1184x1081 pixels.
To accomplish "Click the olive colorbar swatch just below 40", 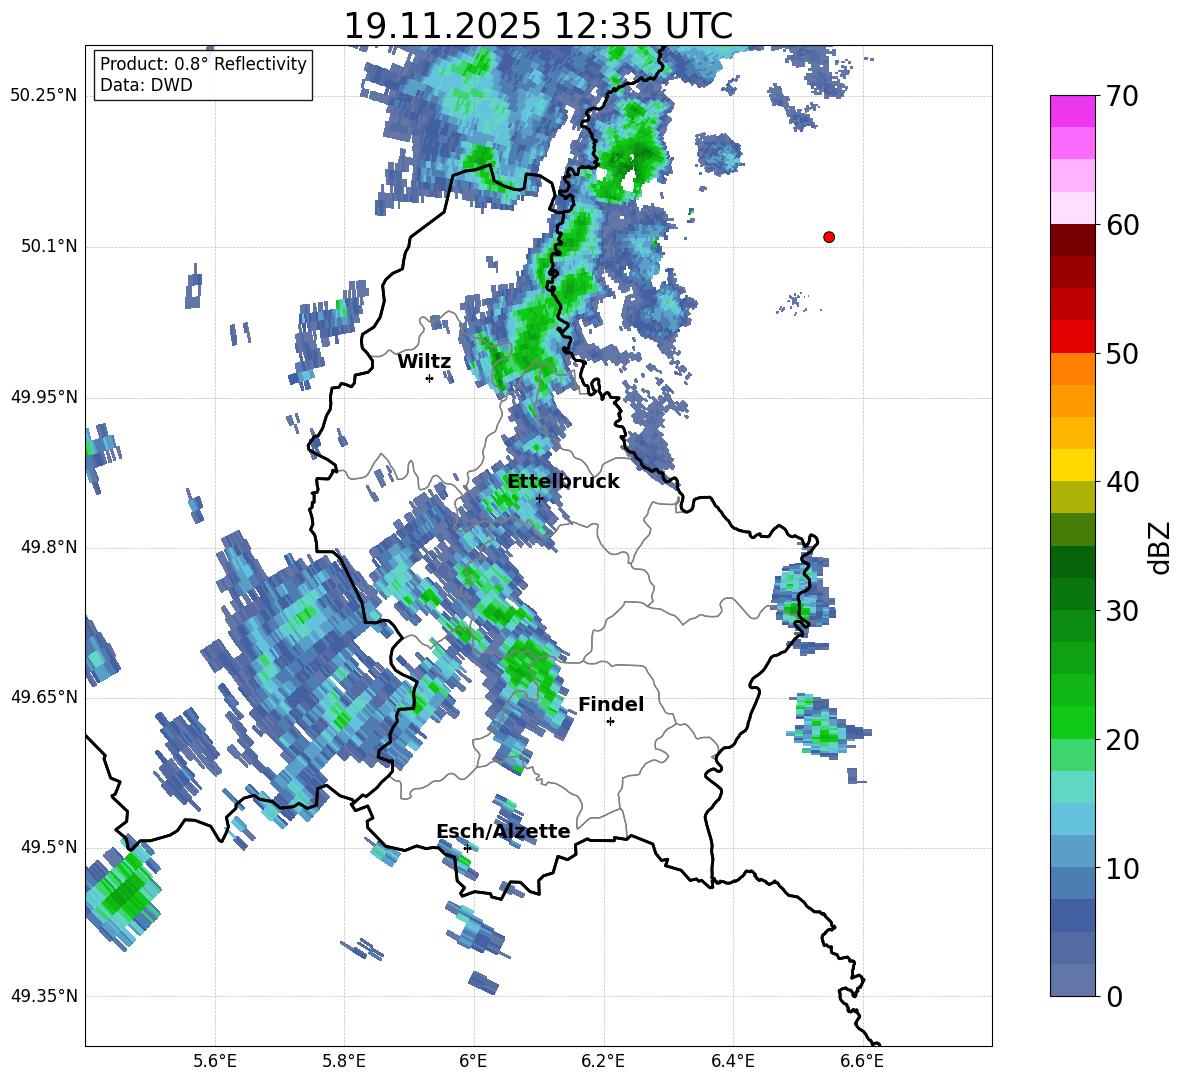I will coord(1072,497).
